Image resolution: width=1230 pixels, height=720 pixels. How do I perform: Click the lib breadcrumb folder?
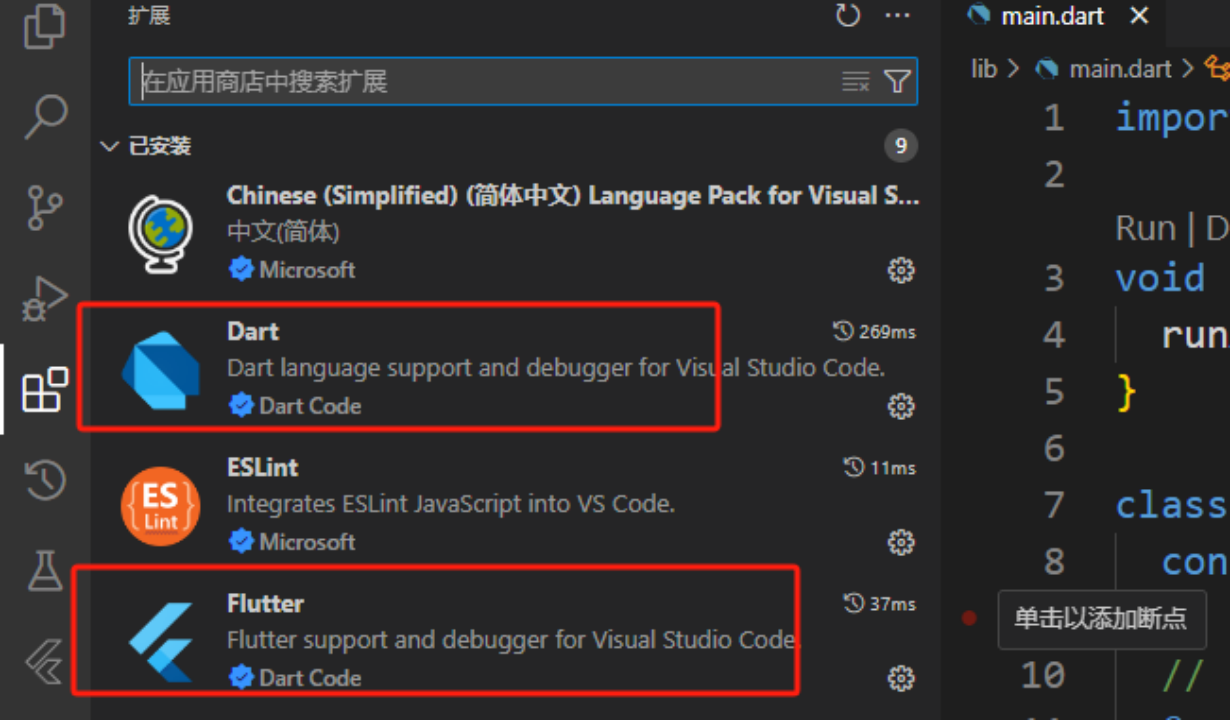[x=984, y=68]
